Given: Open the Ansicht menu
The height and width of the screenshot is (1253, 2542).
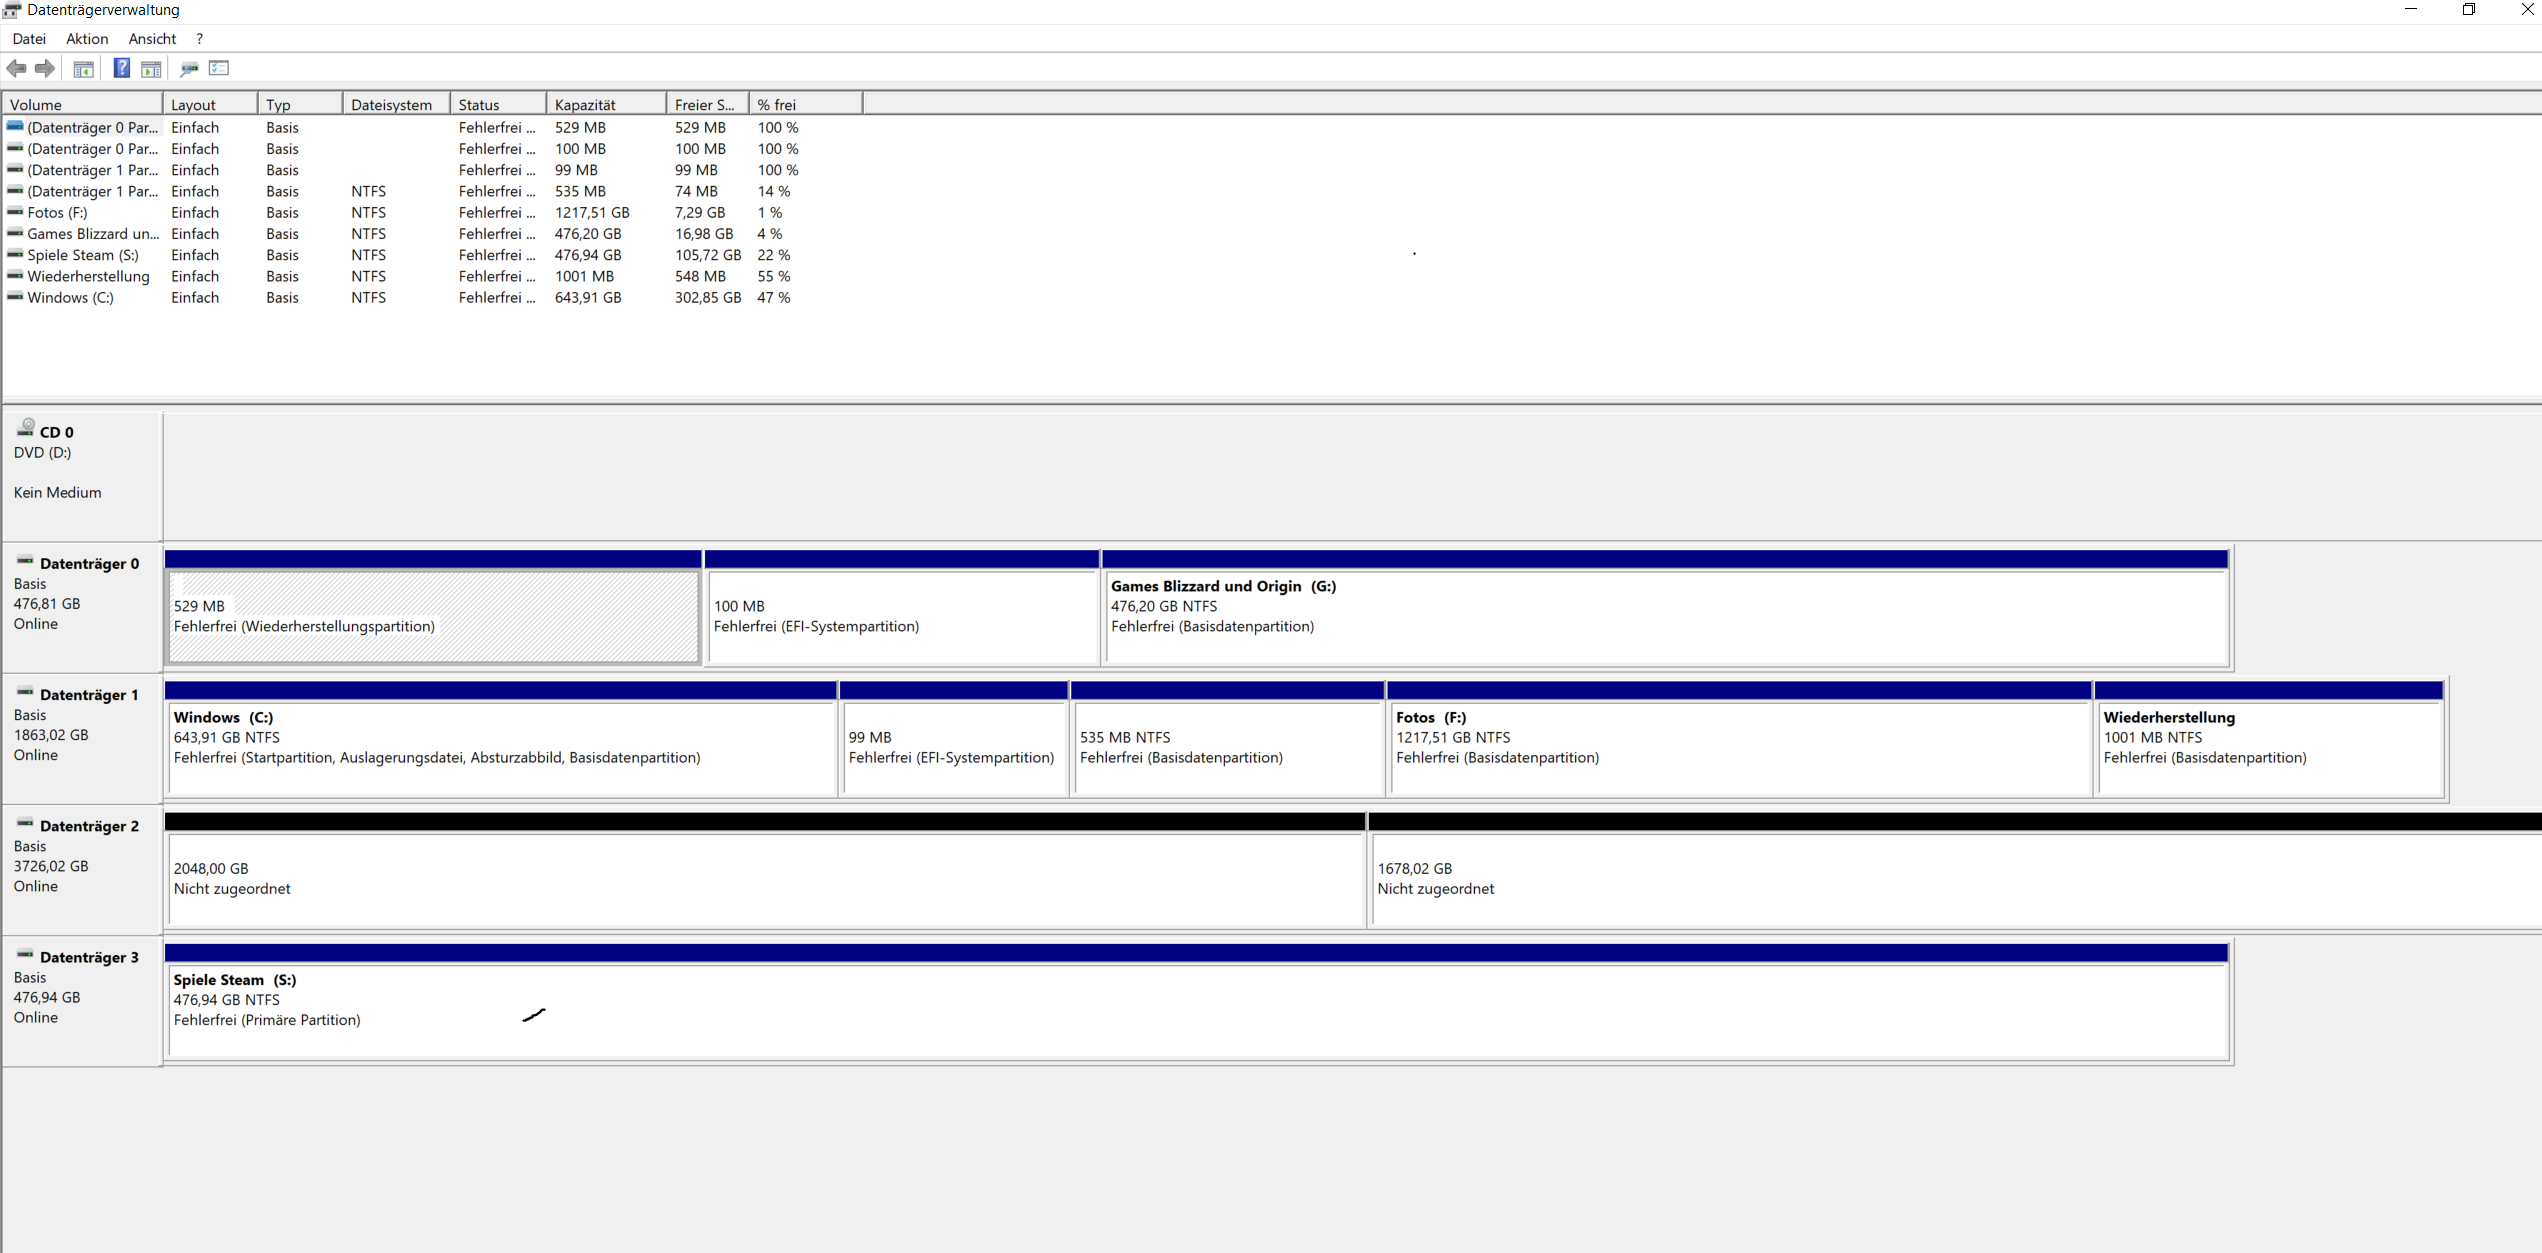Looking at the screenshot, I should click(152, 39).
